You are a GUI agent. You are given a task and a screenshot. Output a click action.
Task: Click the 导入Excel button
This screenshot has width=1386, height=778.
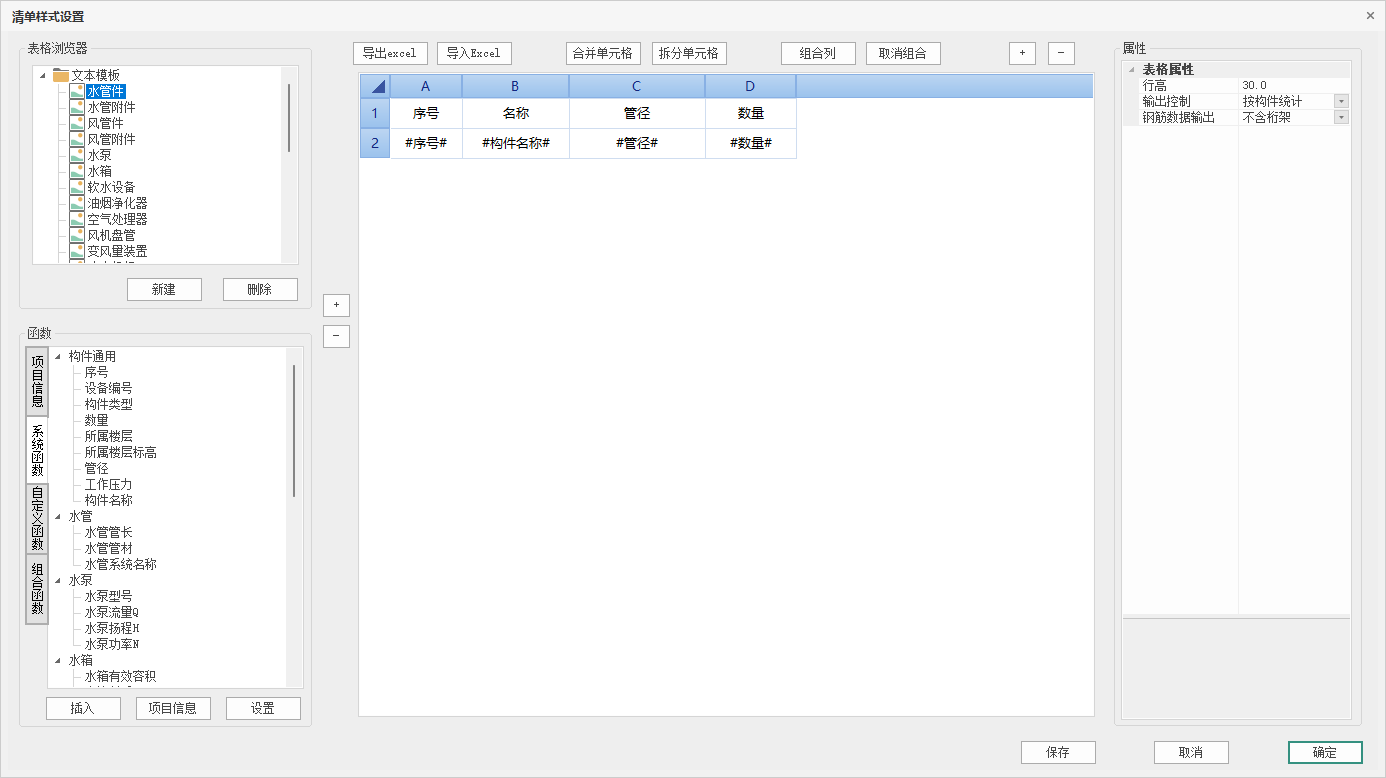[x=474, y=53]
